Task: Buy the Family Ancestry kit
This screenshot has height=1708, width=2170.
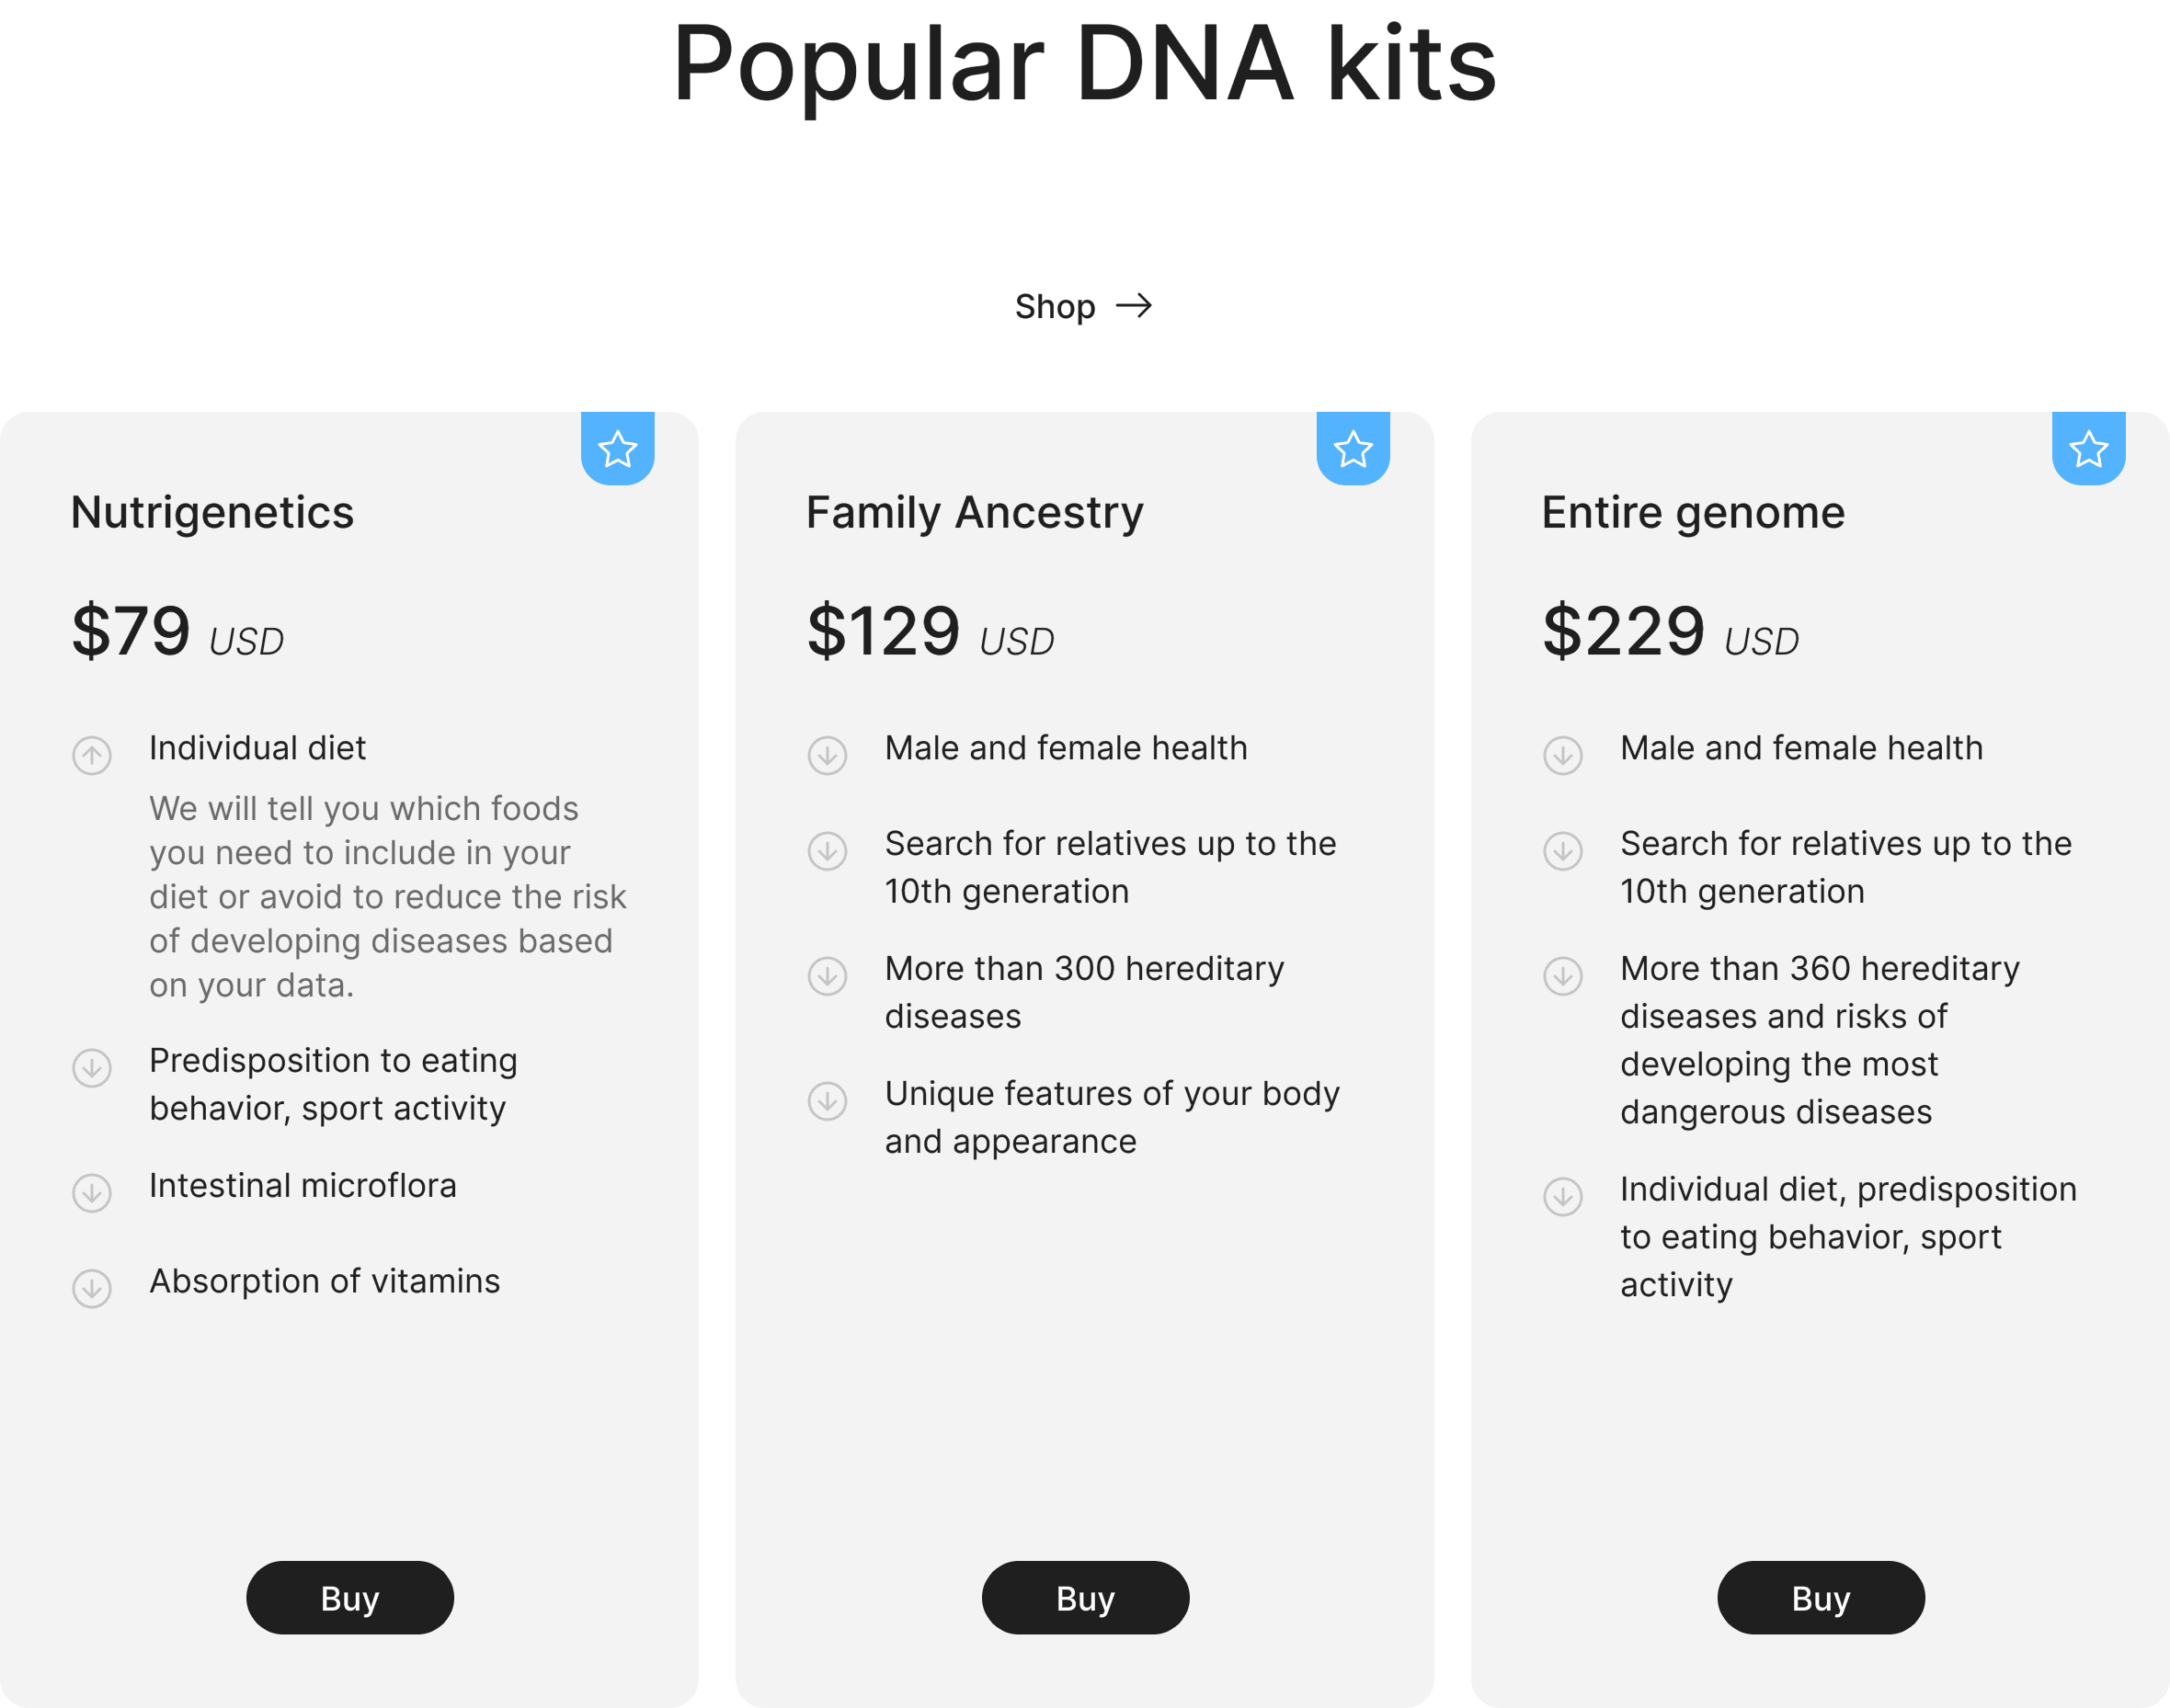Action: [x=1085, y=1597]
